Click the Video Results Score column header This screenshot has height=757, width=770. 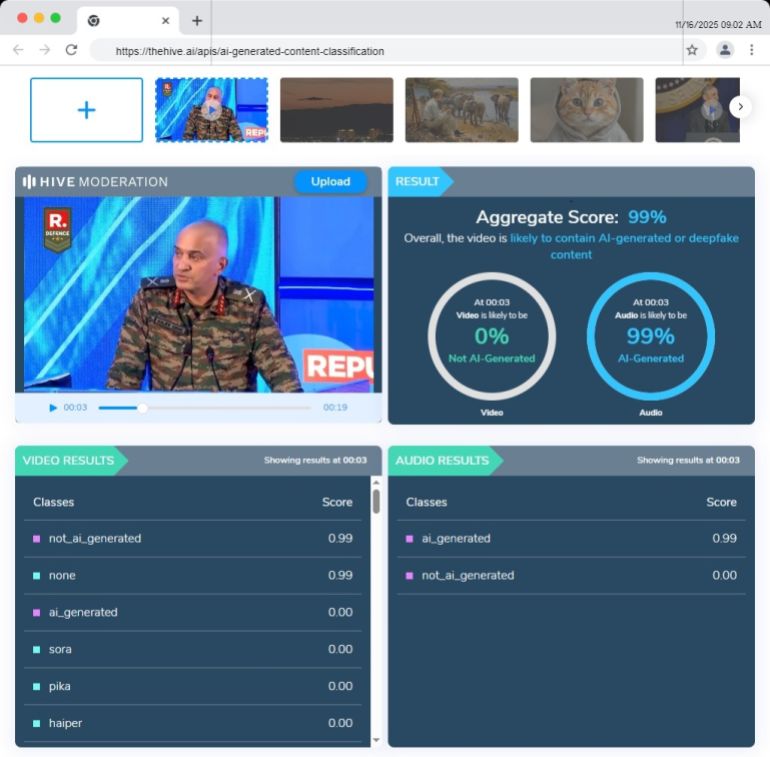(x=337, y=502)
